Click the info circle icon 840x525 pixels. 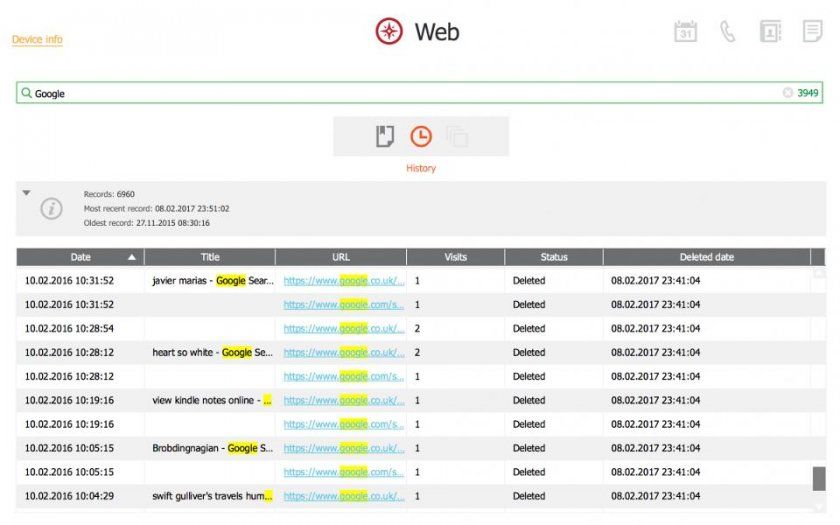coord(51,208)
